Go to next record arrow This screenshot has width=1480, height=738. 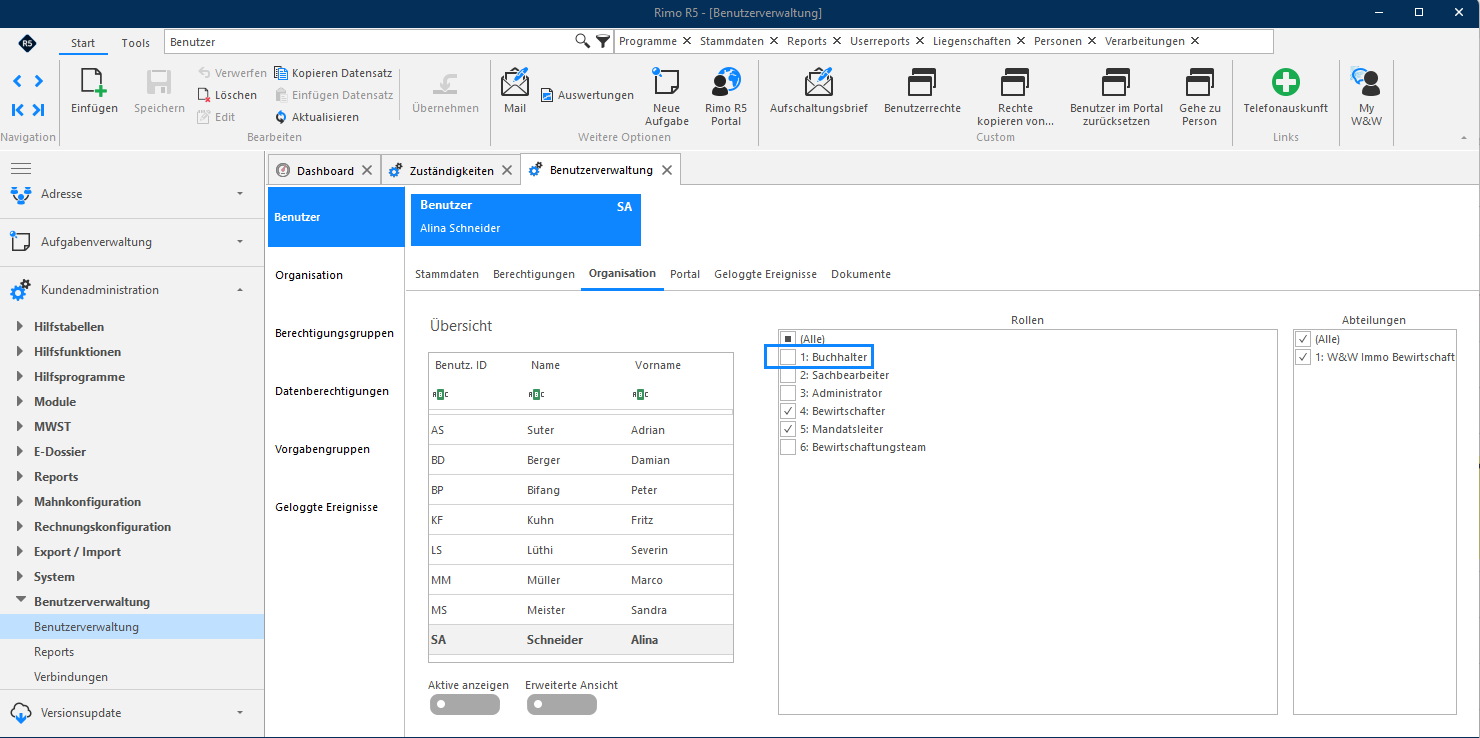(38, 81)
